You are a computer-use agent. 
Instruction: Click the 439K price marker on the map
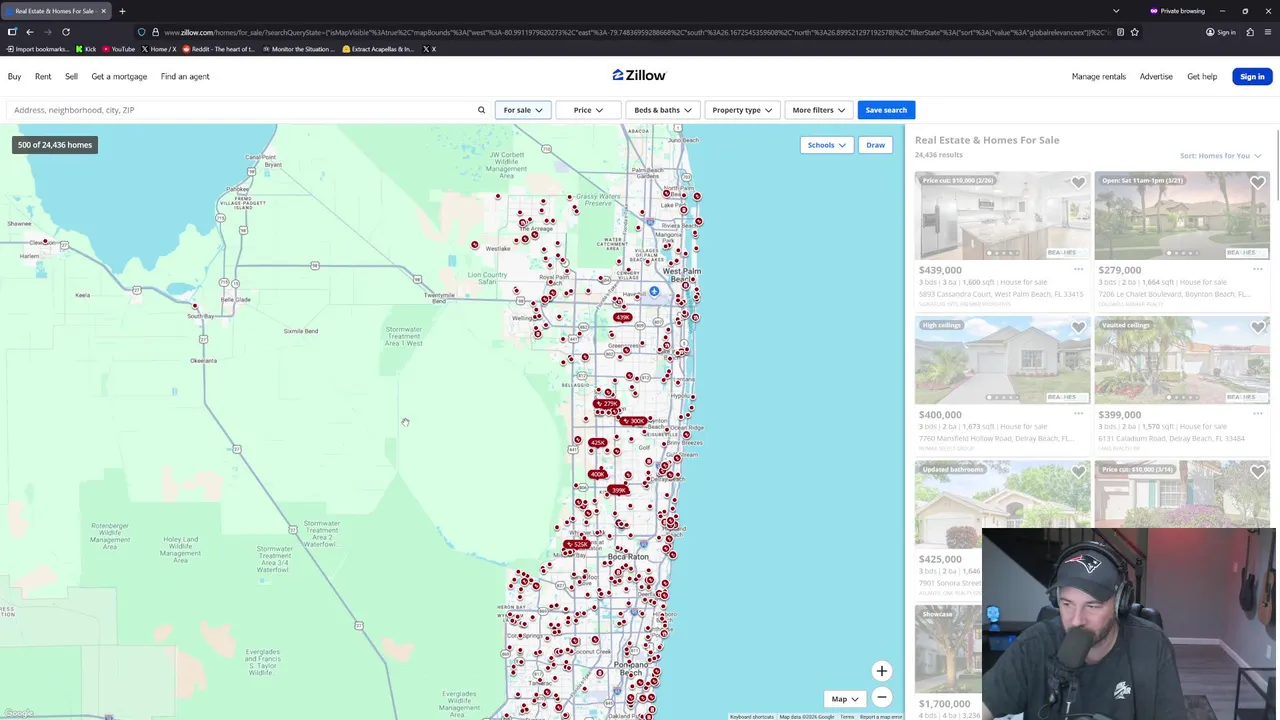click(x=622, y=317)
